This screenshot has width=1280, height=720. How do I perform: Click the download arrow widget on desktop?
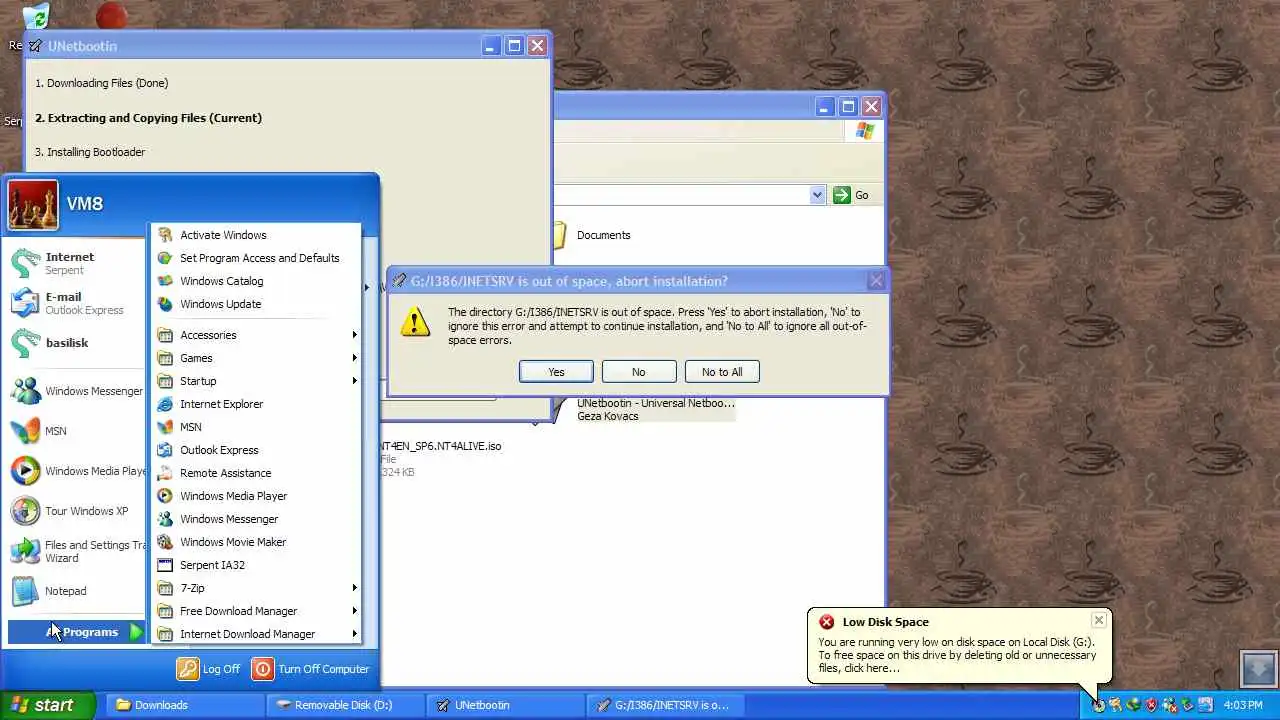(1259, 668)
